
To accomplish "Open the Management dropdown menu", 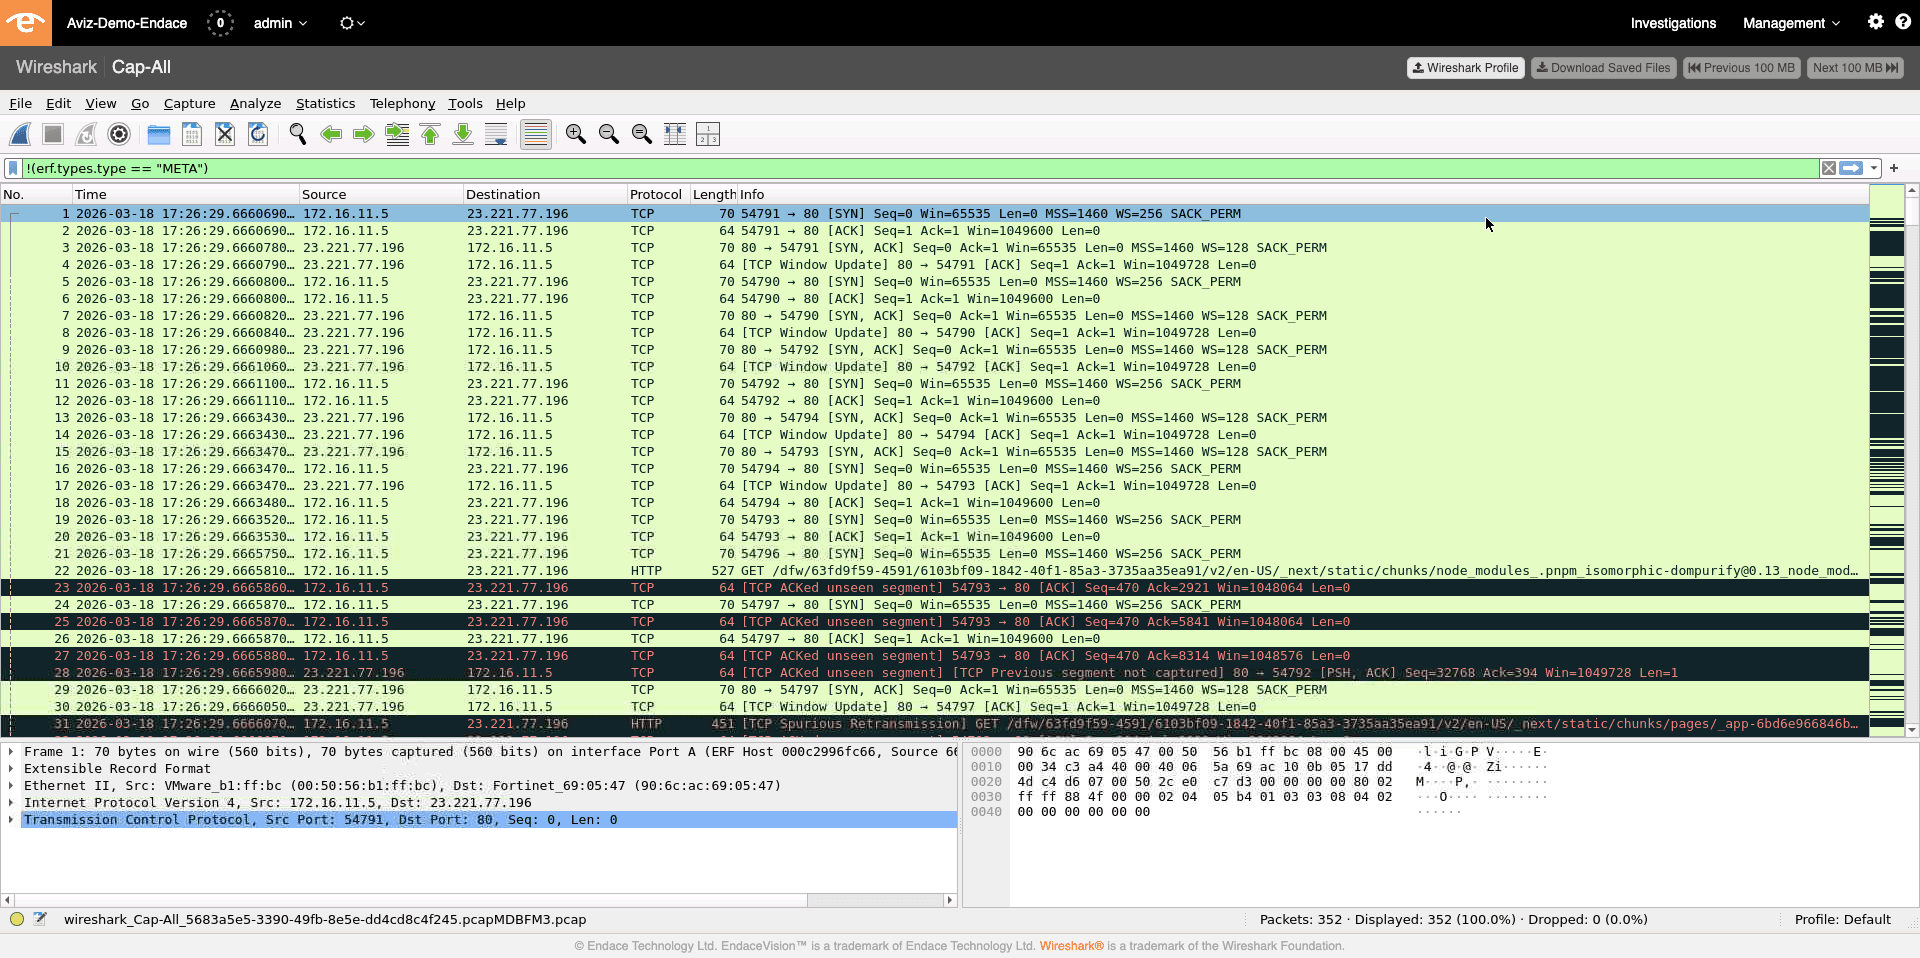I will click(x=1791, y=23).
